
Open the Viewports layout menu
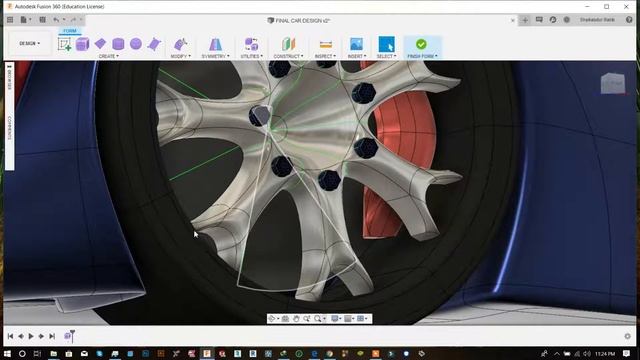coord(362,318)
